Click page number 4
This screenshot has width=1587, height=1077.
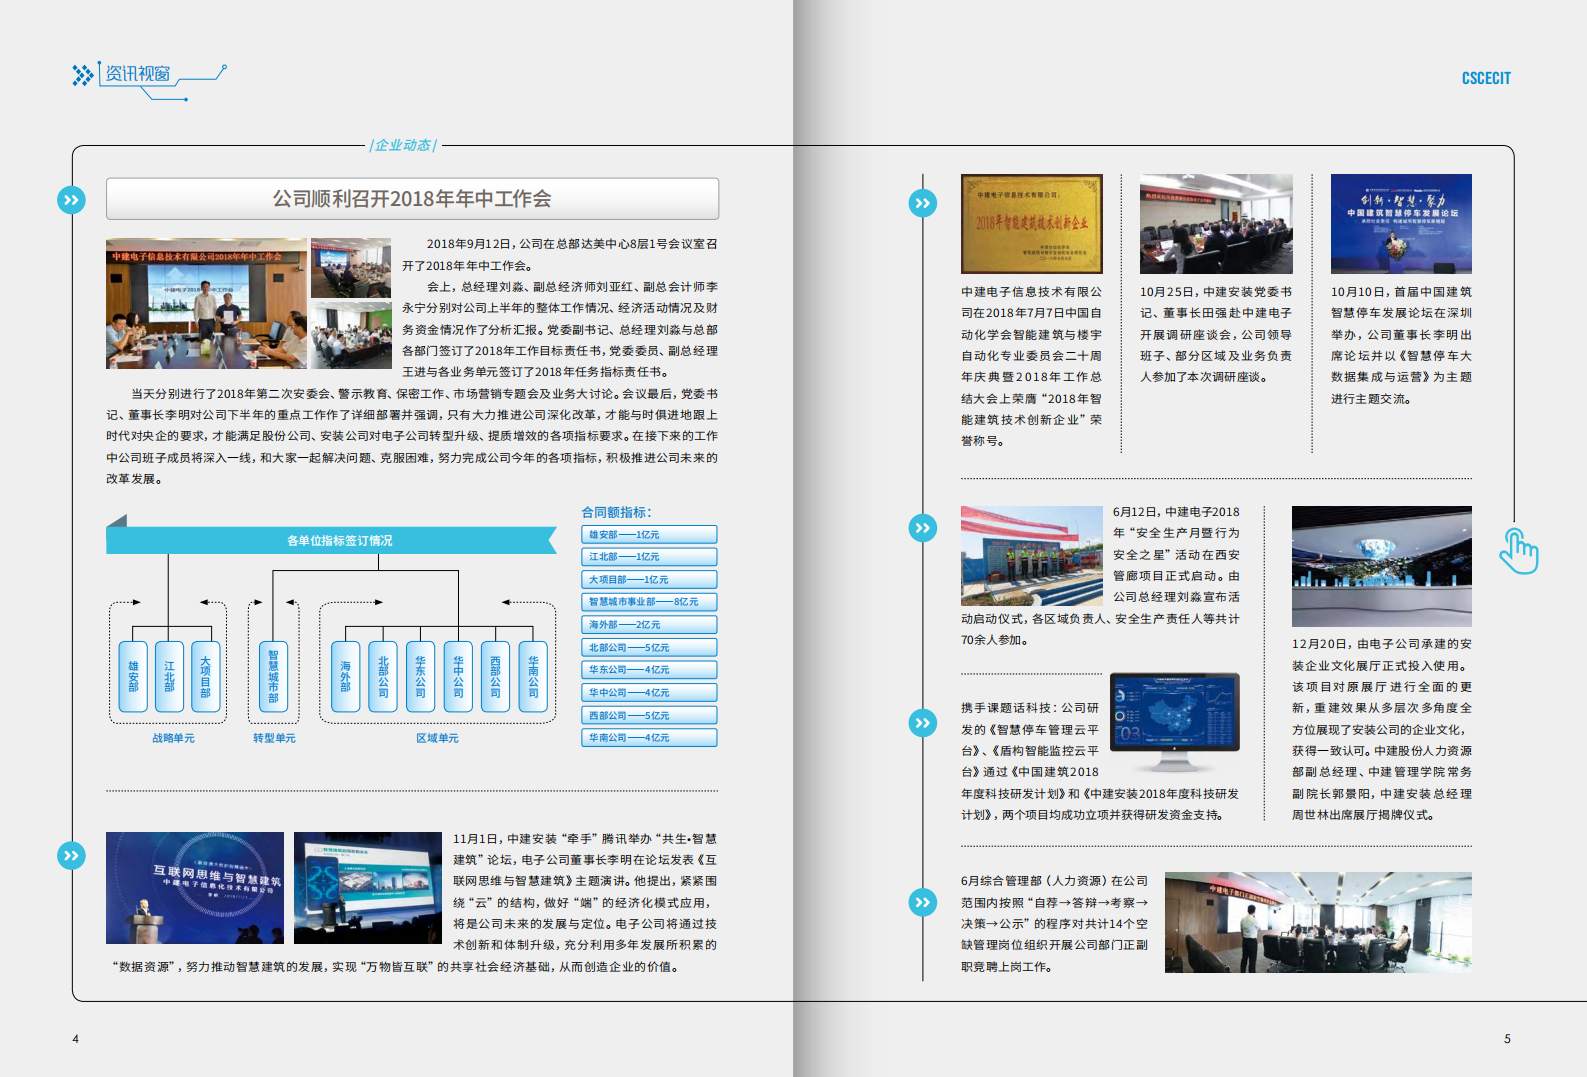point(75,1039)
